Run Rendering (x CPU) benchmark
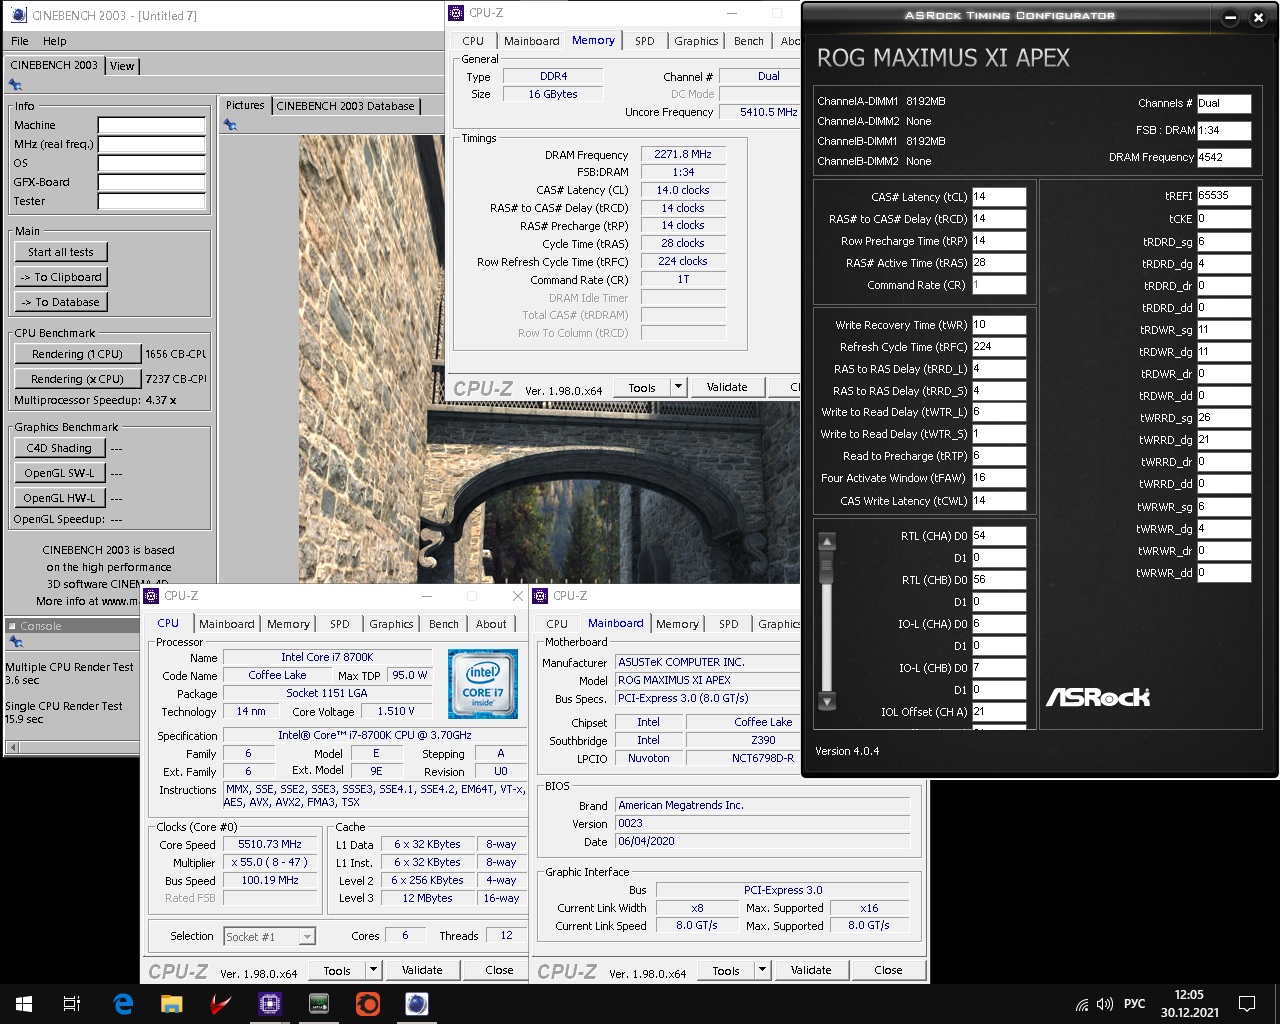1280x1024 pixels. pos(77,379)
